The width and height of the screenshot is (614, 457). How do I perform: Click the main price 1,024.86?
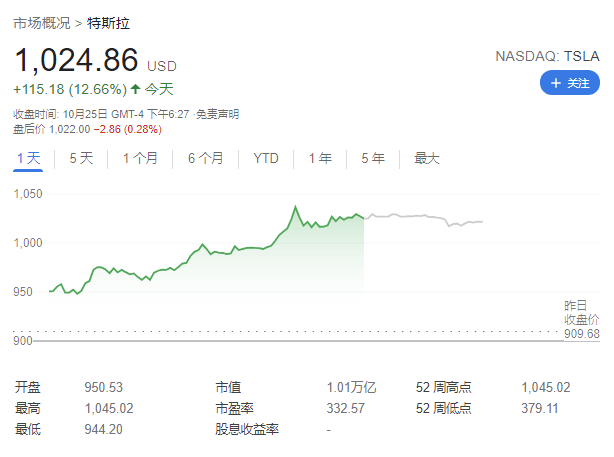coord(76,60)
